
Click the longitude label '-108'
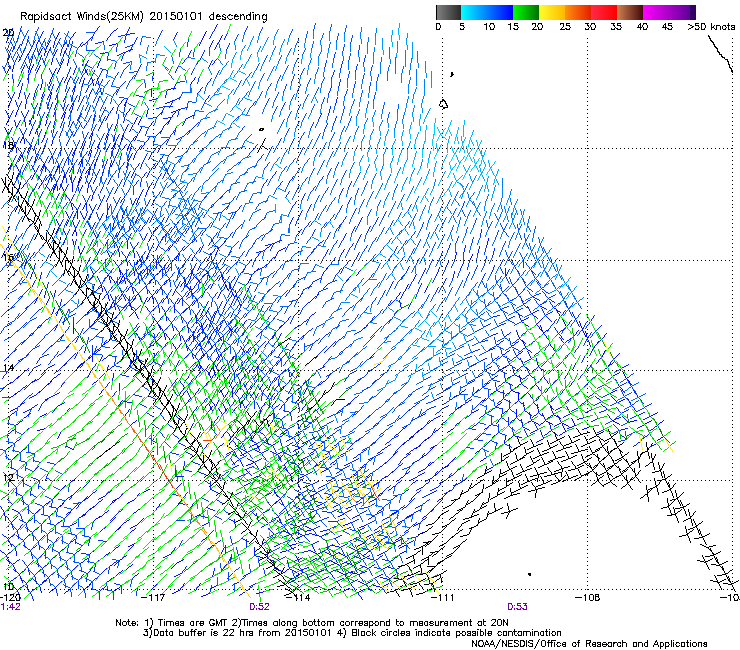[x=588, y=598]
